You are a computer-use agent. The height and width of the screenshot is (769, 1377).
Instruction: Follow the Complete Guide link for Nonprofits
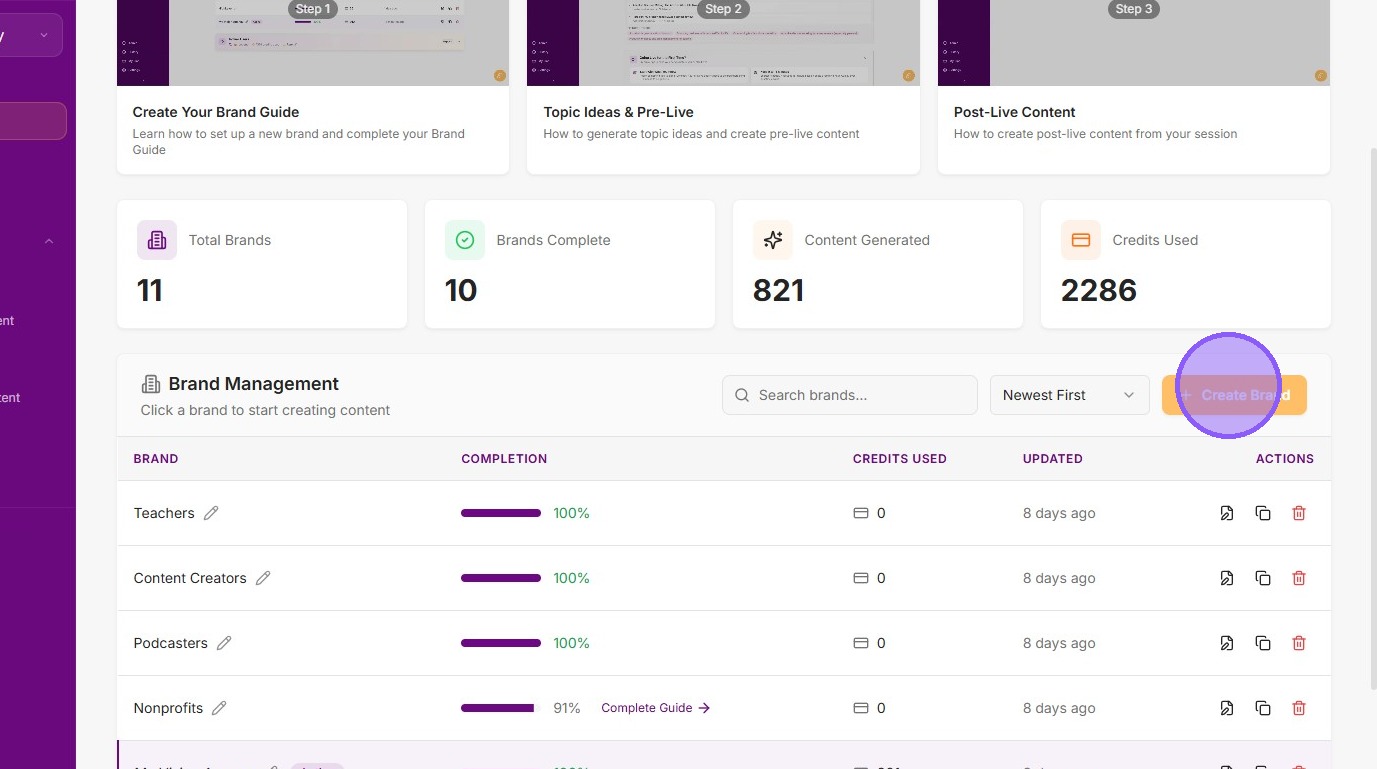tap(656, 708)
